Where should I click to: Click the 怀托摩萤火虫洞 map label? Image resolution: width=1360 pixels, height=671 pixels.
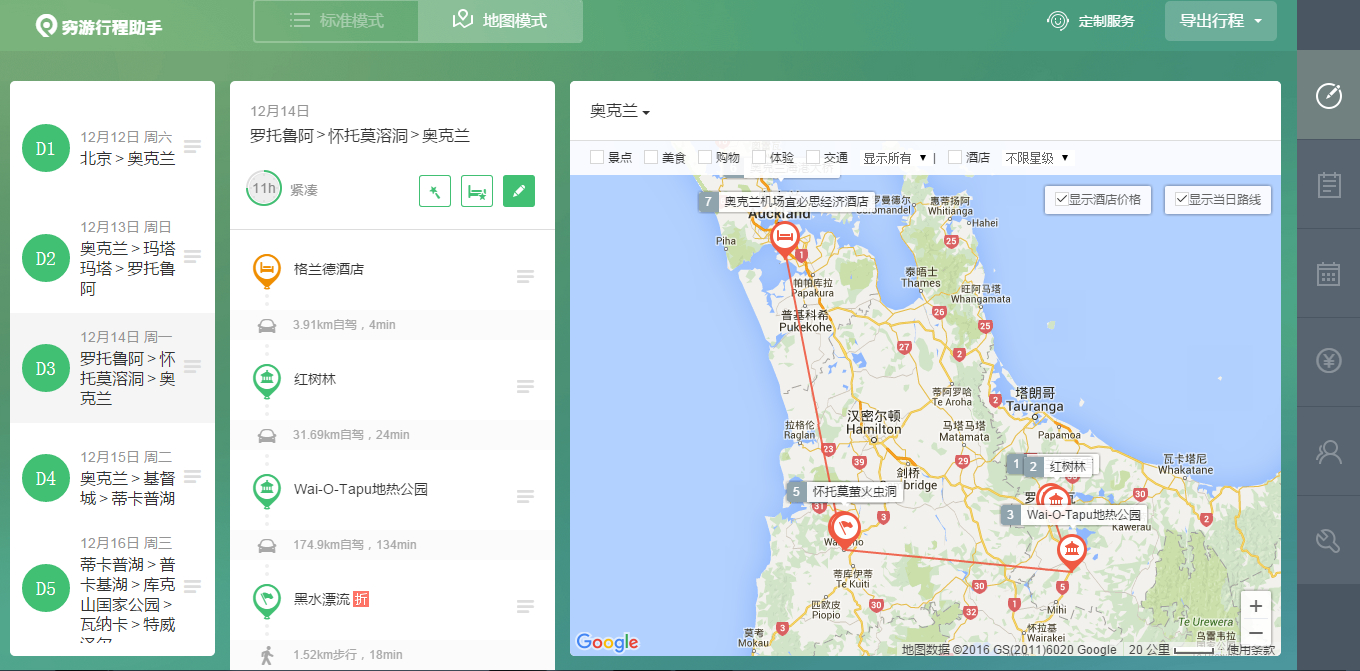(844, 492)
